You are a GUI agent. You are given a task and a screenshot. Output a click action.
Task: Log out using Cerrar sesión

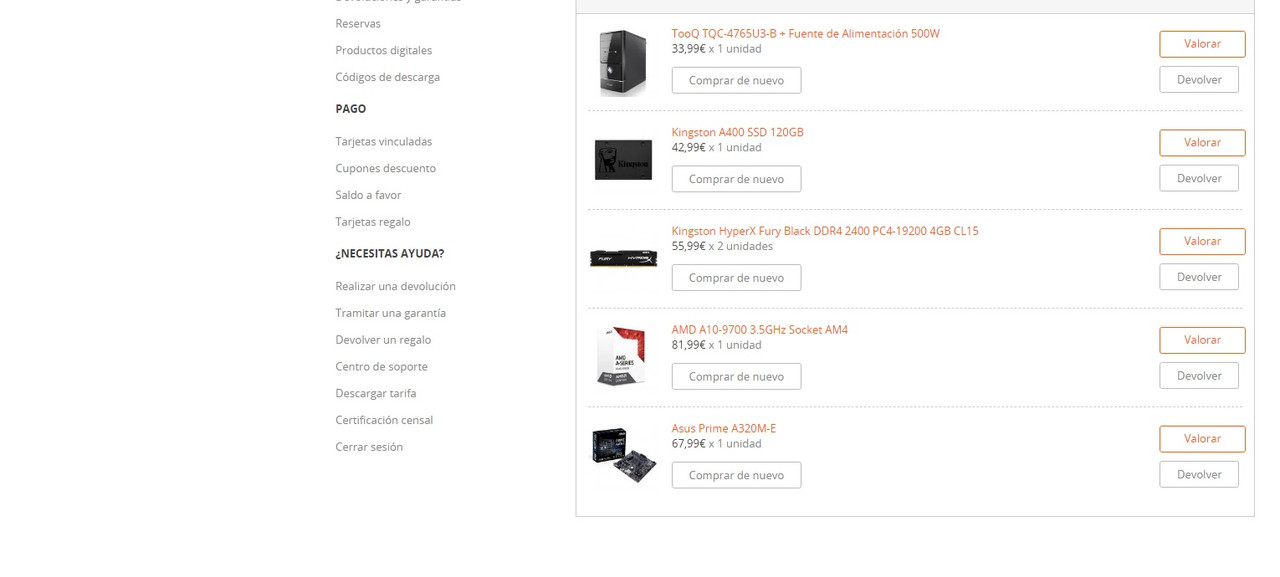(369, 447)
